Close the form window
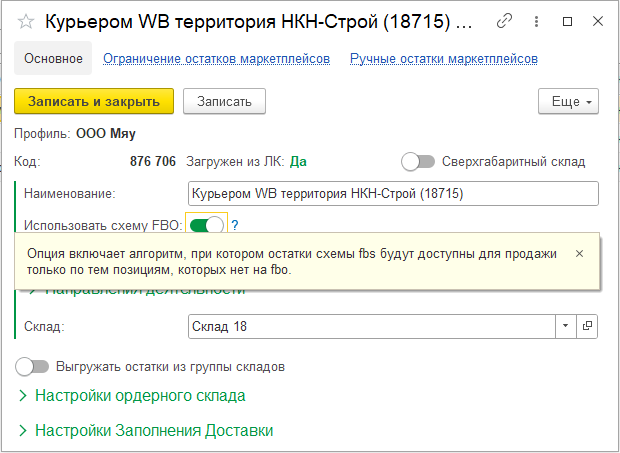 pos(598,21)
